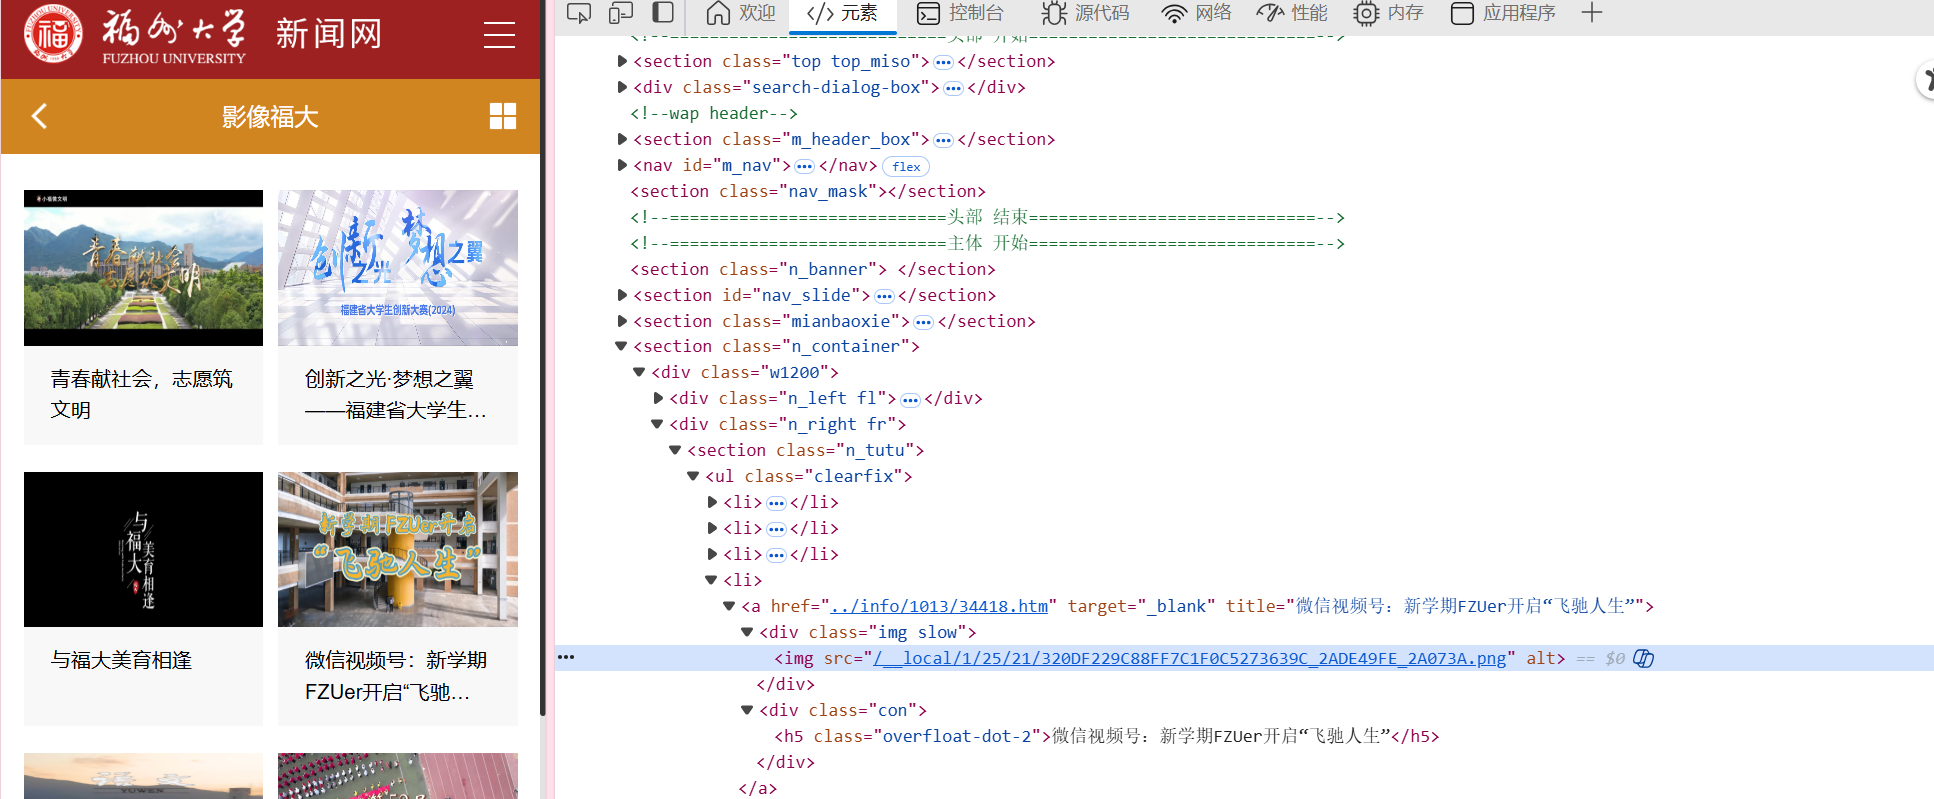Open the 内存 memory tab
This screenshot has width=1934, height=799.
click(1388, 13)
